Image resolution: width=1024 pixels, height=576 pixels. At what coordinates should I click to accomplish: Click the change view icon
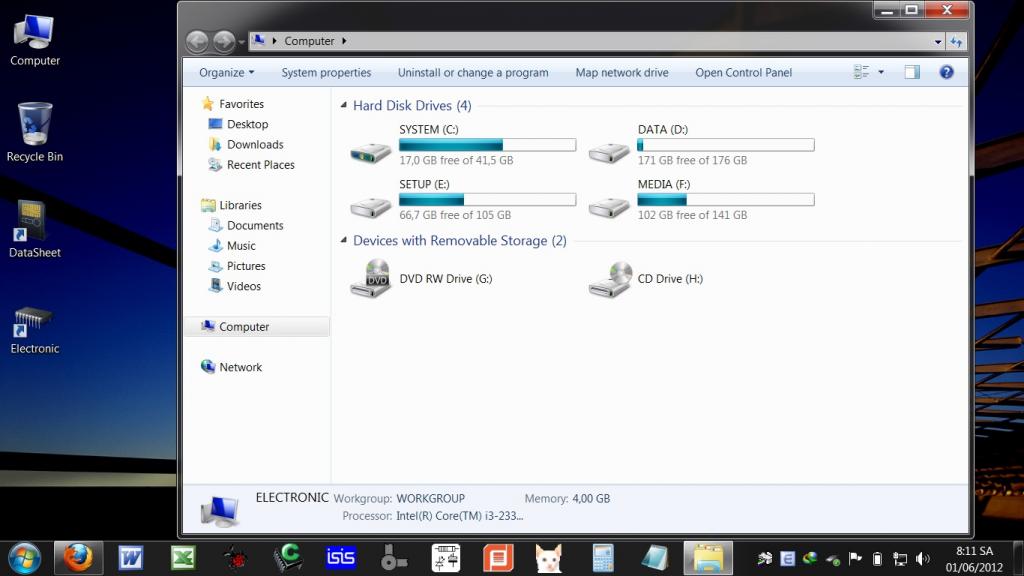tap(861, 72)
